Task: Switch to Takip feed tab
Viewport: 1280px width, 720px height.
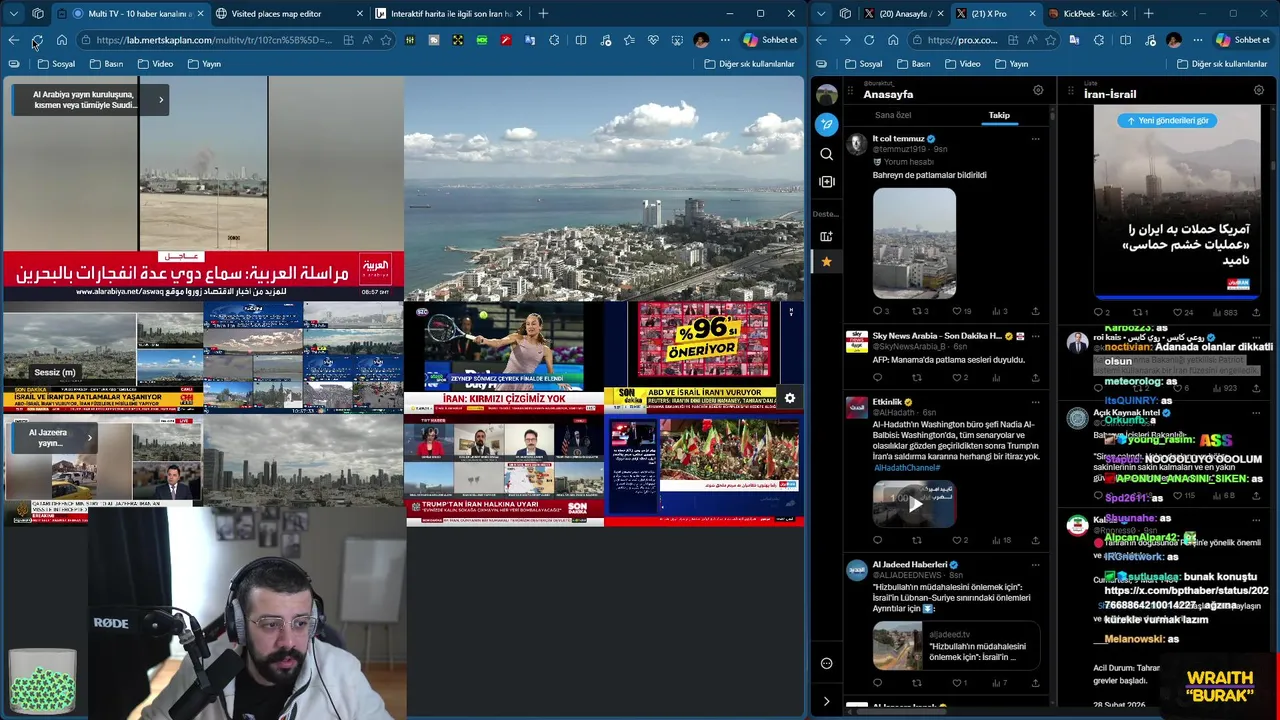Action: click(x=999, y=115)
